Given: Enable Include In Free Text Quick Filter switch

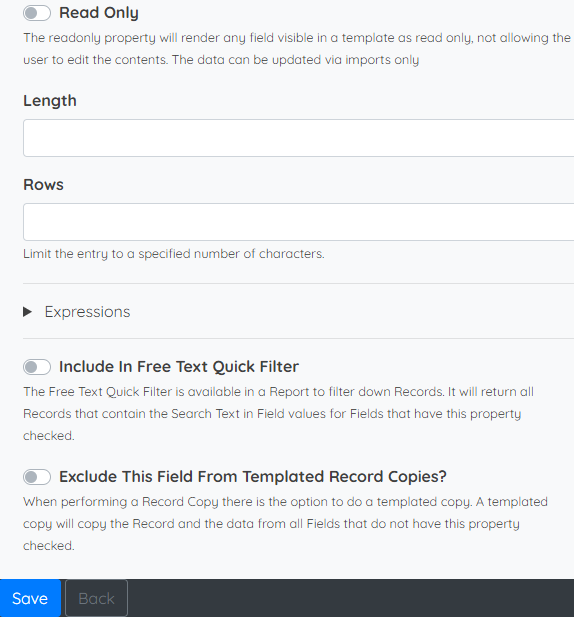Looking at the screenshot, I should pyautogui.click(x=37, y=367).
